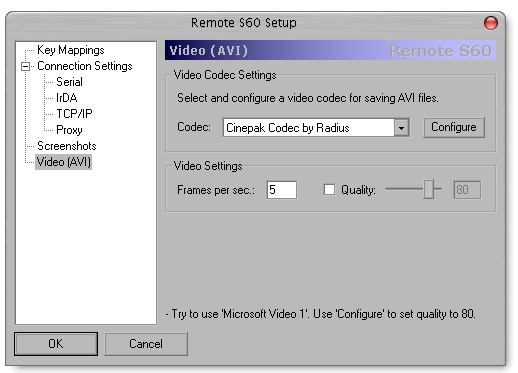This screenshot has height=373, width=518.
Task: Select the Serial connection item
Action: coord(69,82)
